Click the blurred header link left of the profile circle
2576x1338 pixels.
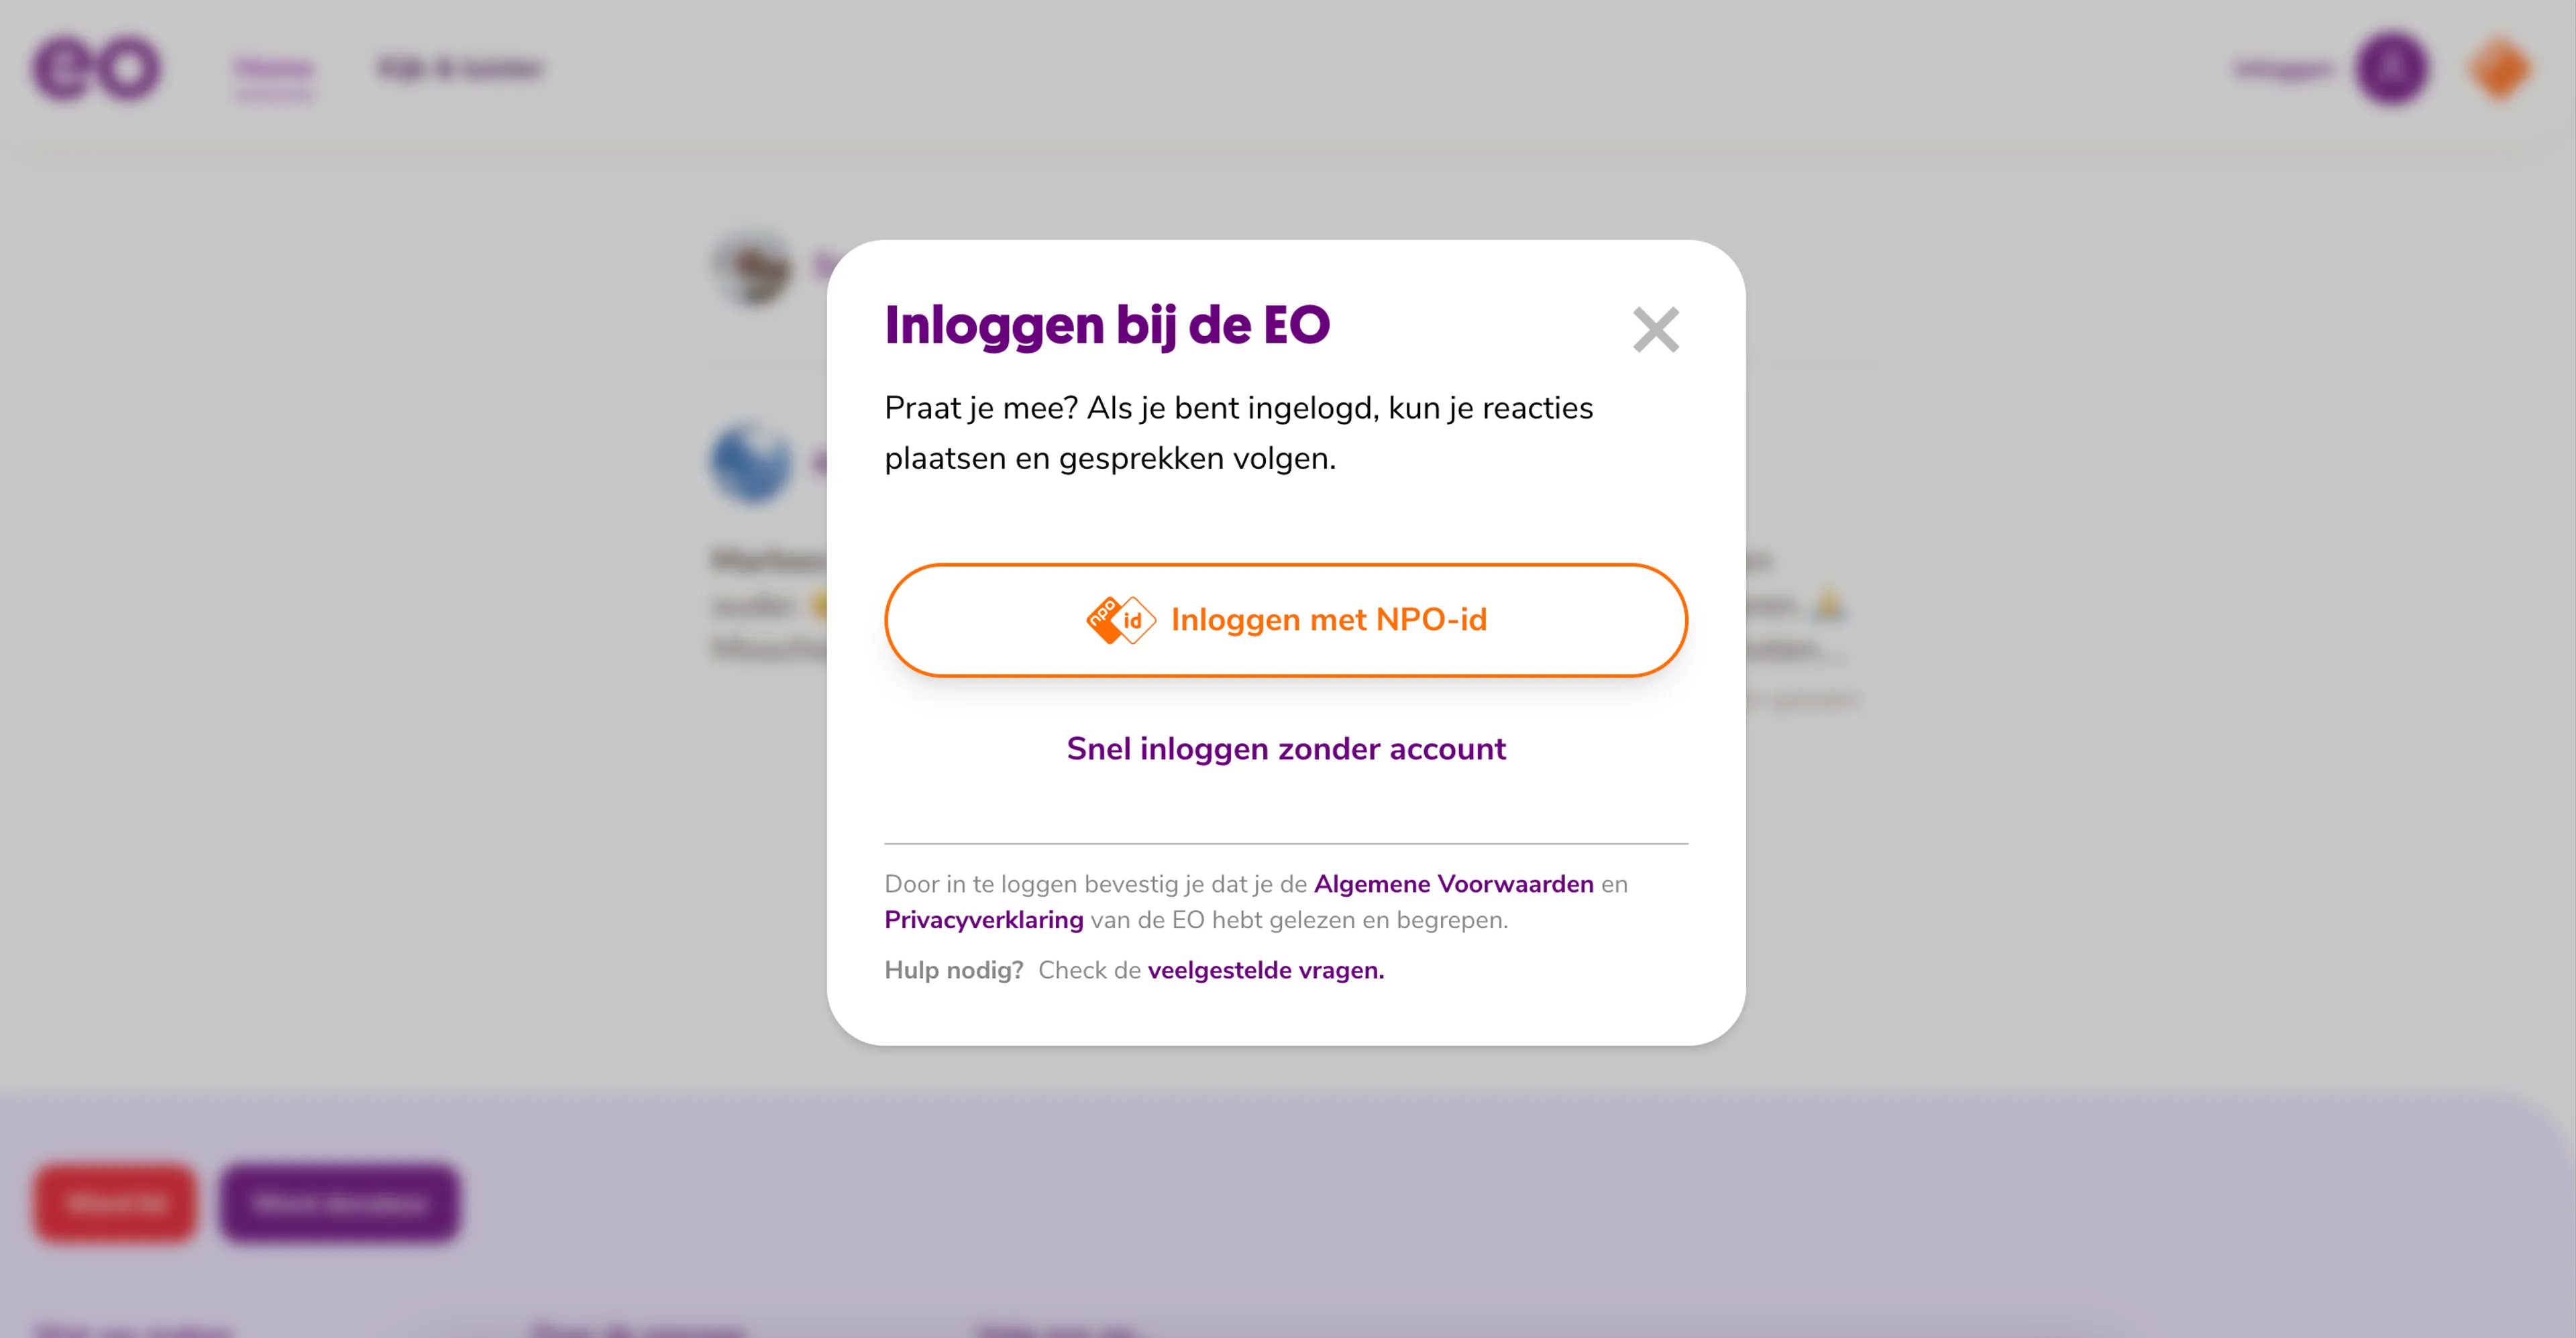2283,68
